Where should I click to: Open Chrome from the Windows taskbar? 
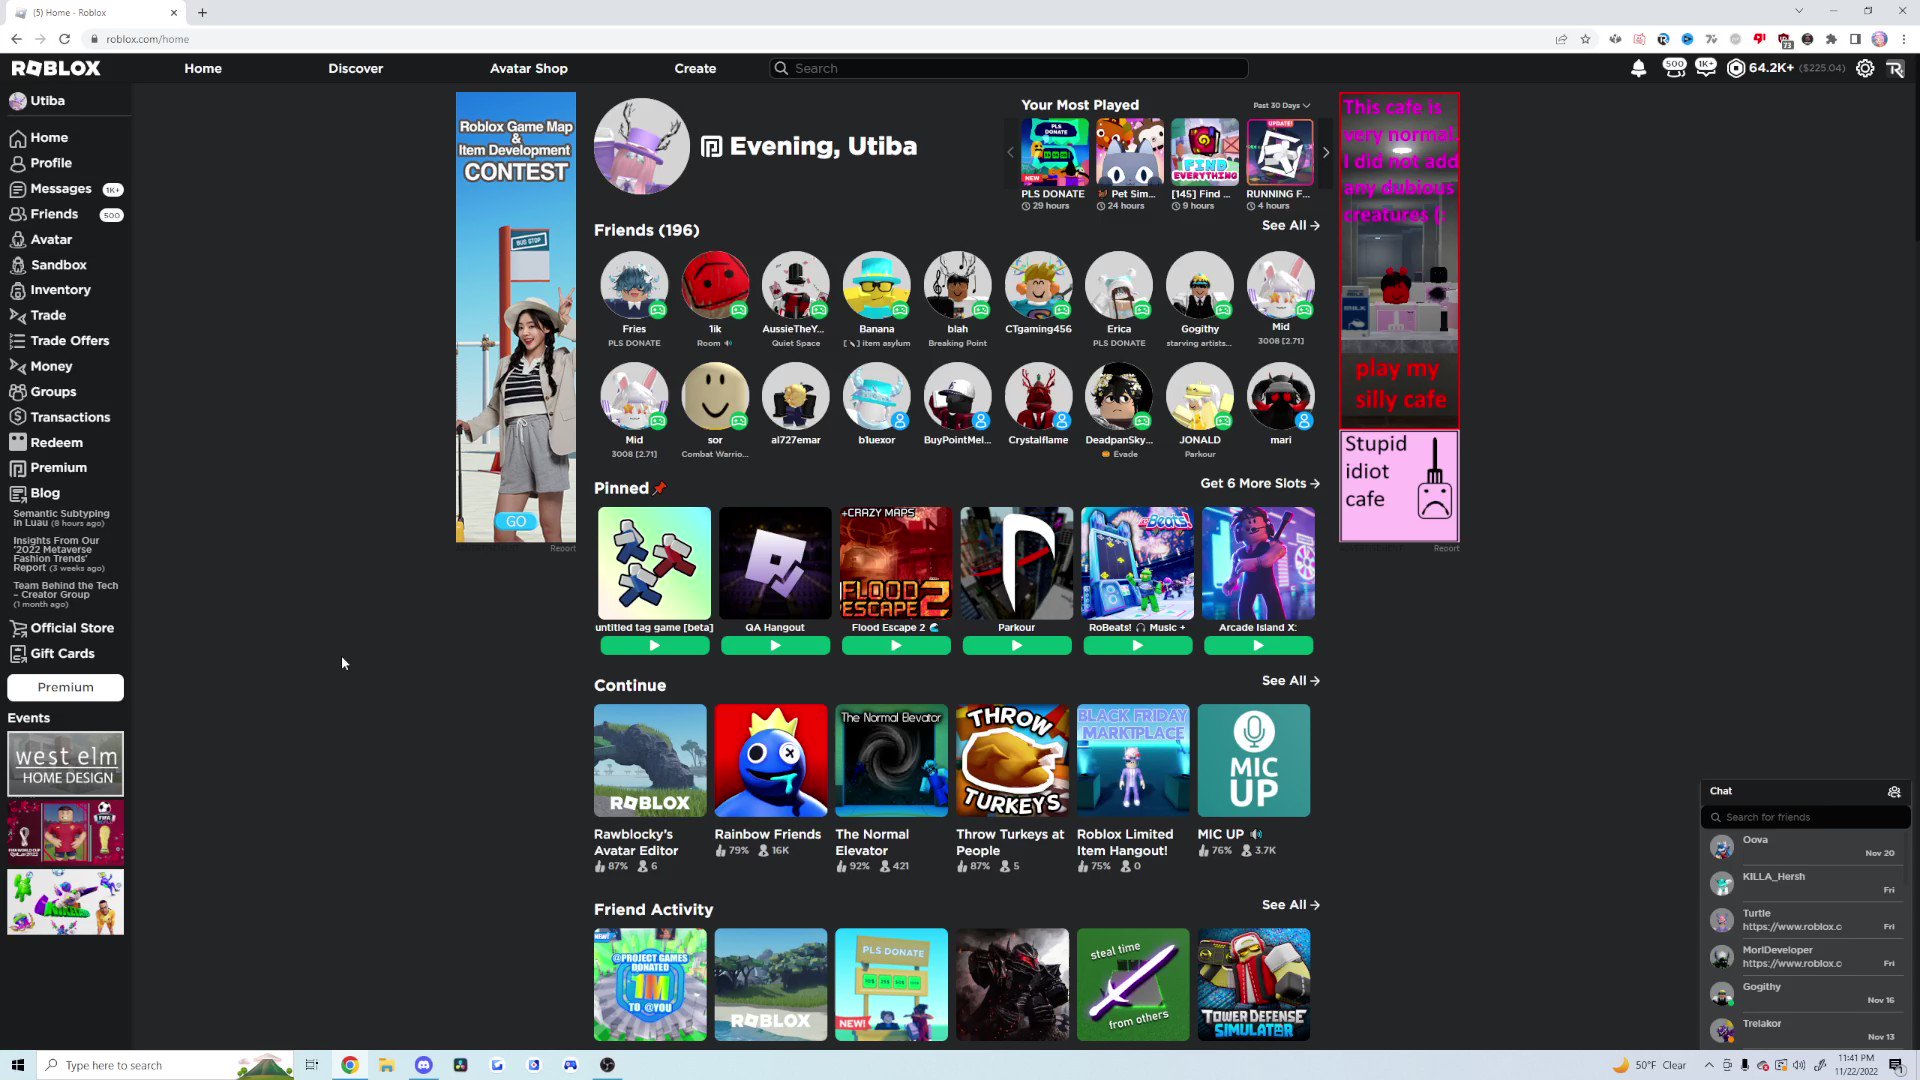(349, 1065)
